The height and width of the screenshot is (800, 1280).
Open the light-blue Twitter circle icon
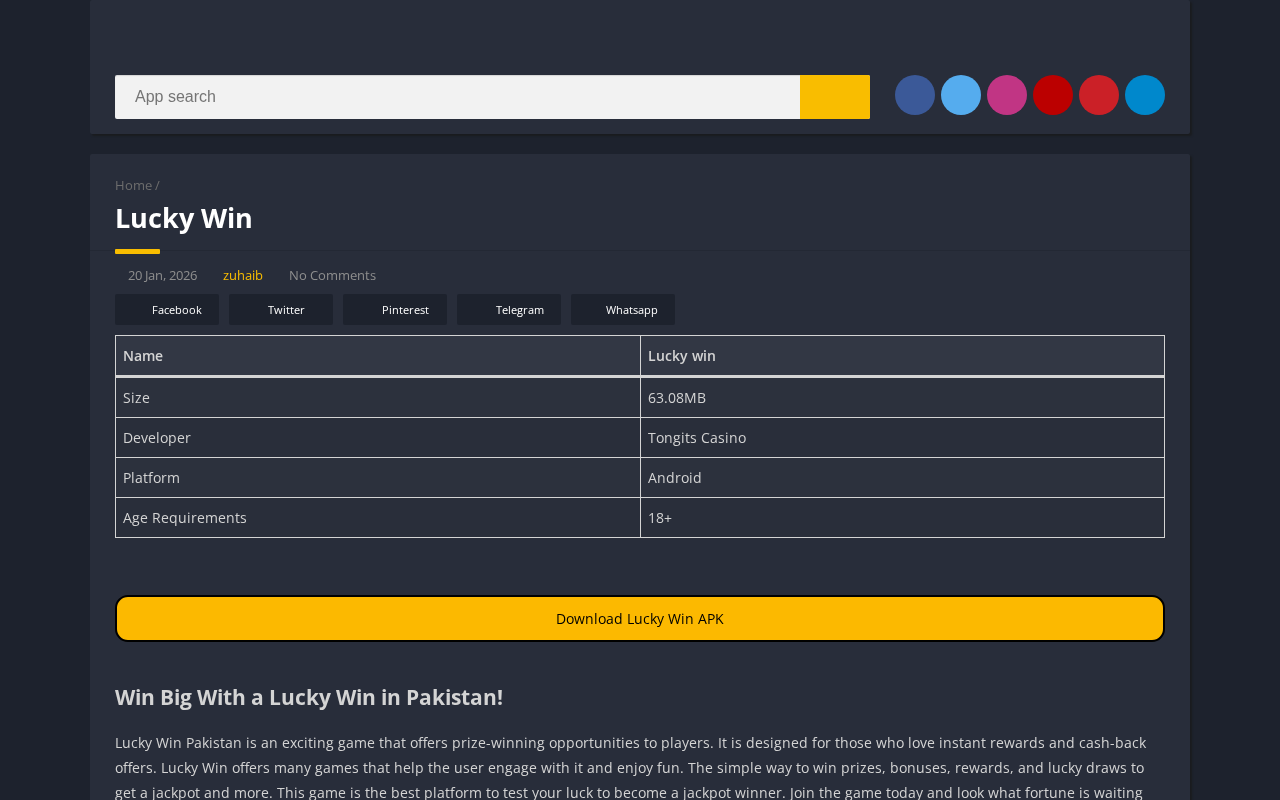click(961, 95)
